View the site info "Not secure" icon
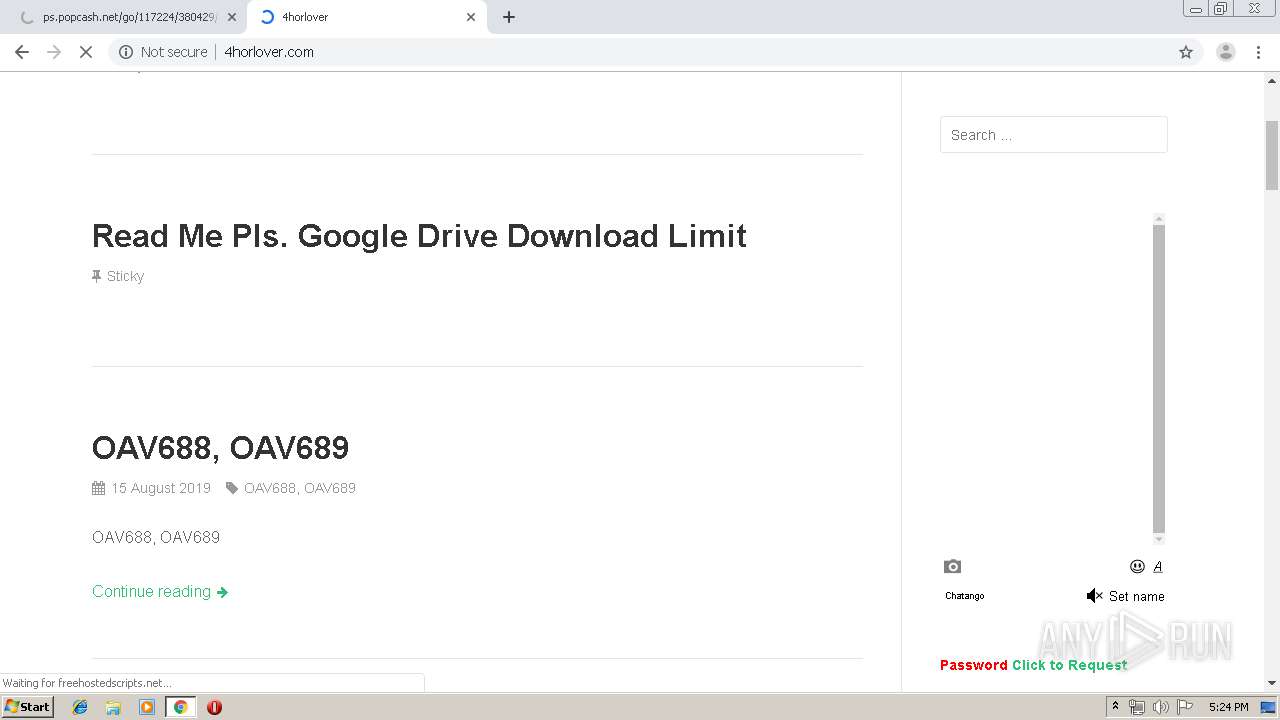The height and width of the screenshot is (720, 1280). pos(126,52)
